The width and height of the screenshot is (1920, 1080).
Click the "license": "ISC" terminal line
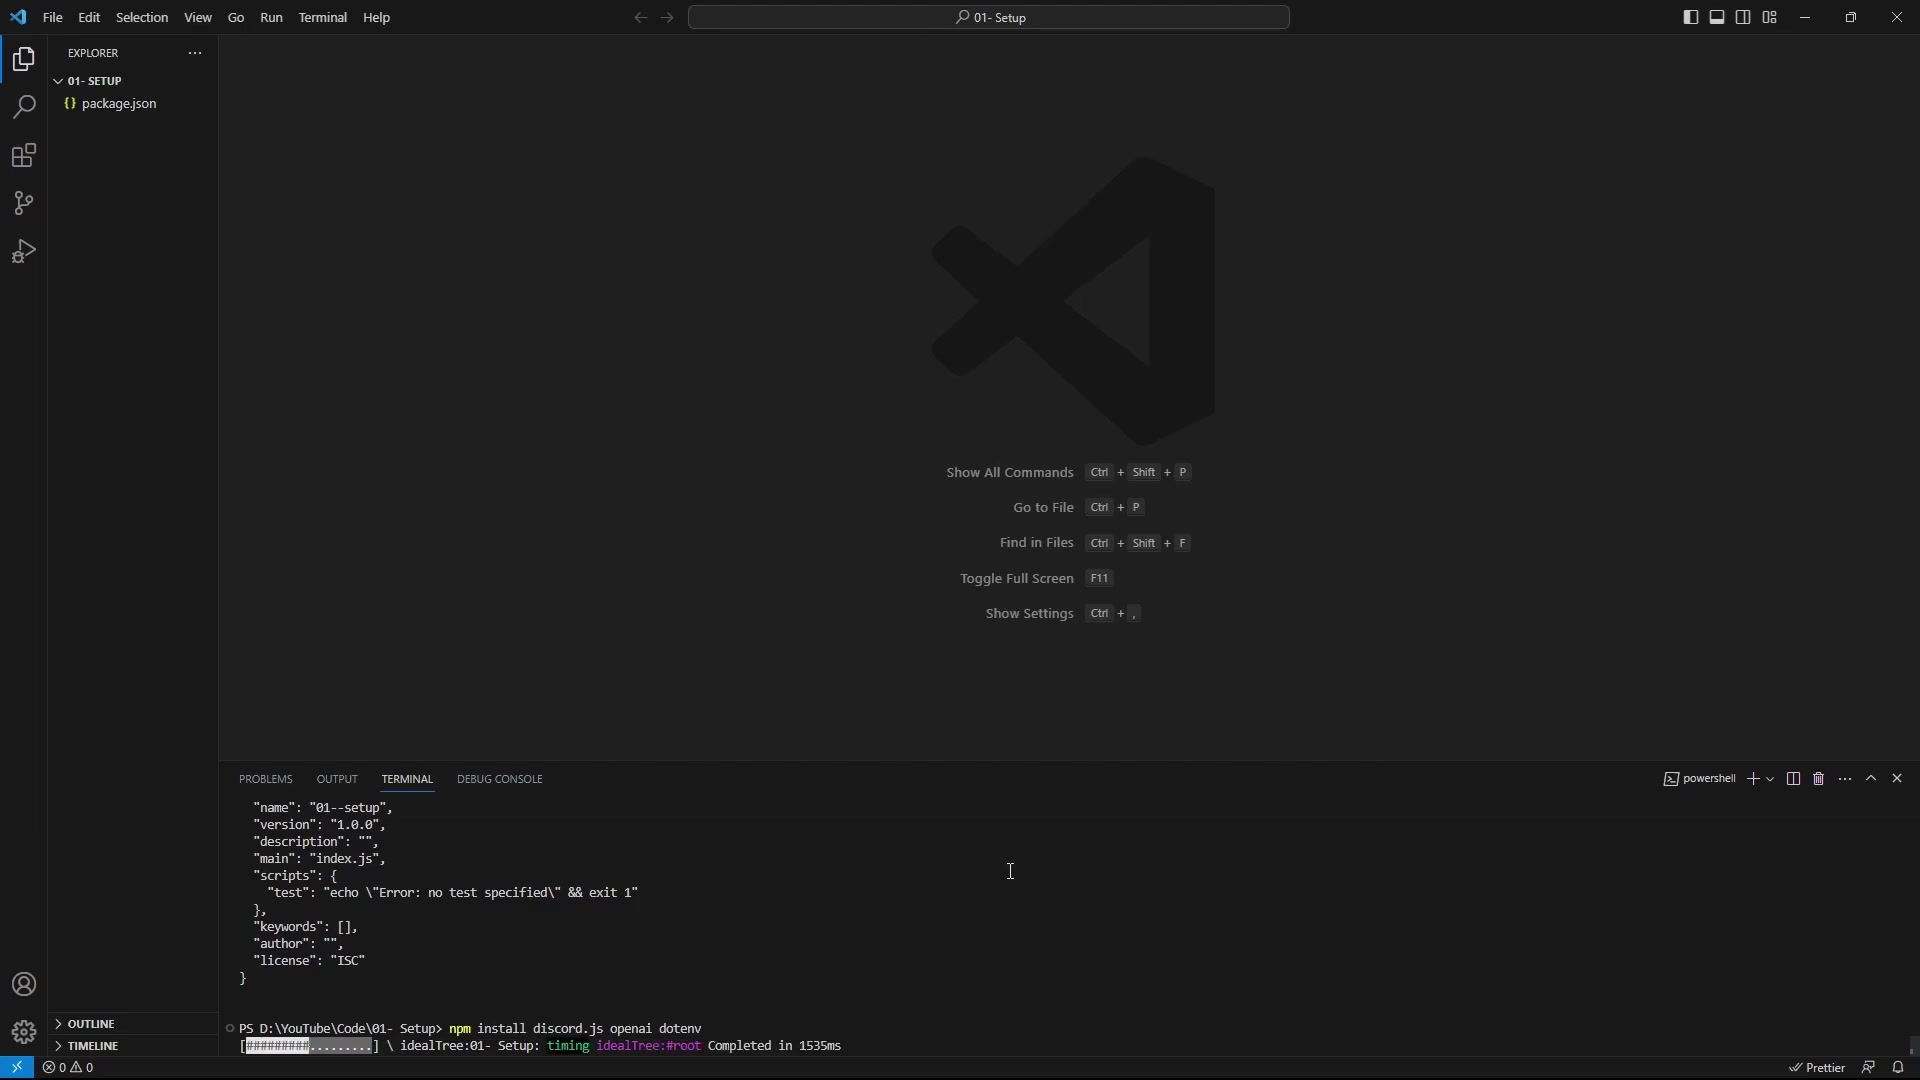click(x=309, y=961)
